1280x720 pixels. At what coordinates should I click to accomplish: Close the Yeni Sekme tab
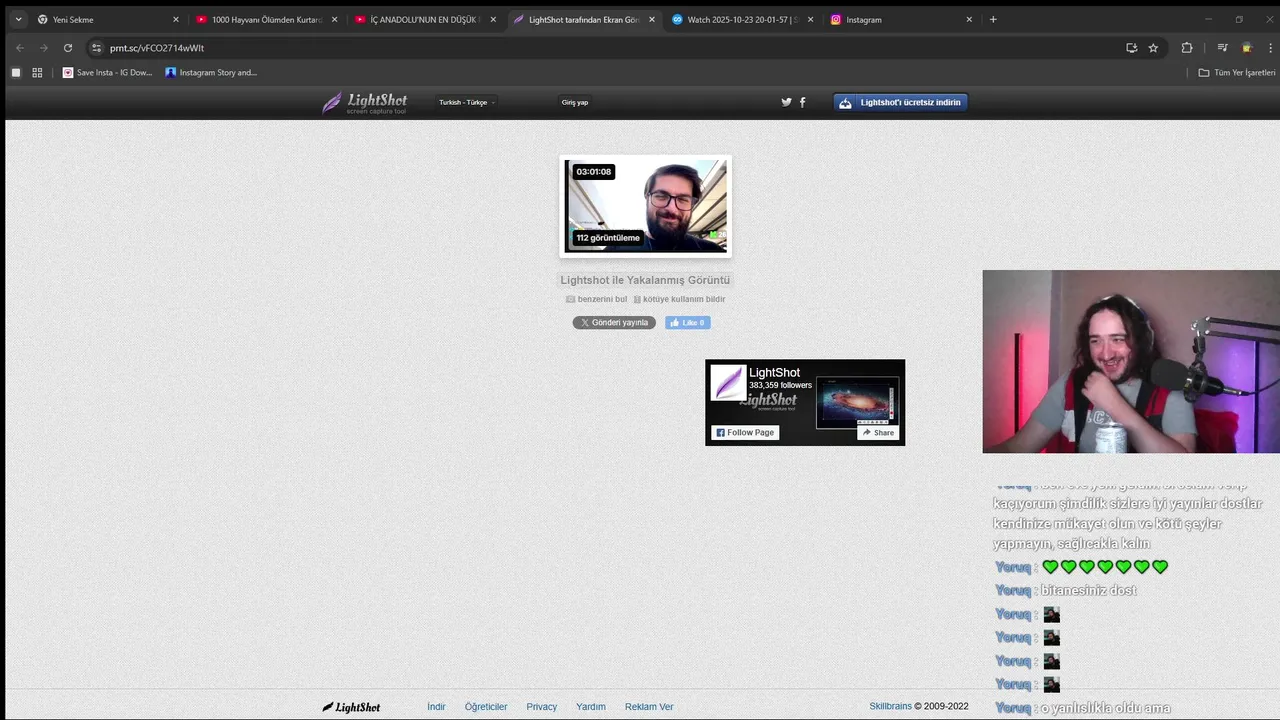click(x=176, y=19)
